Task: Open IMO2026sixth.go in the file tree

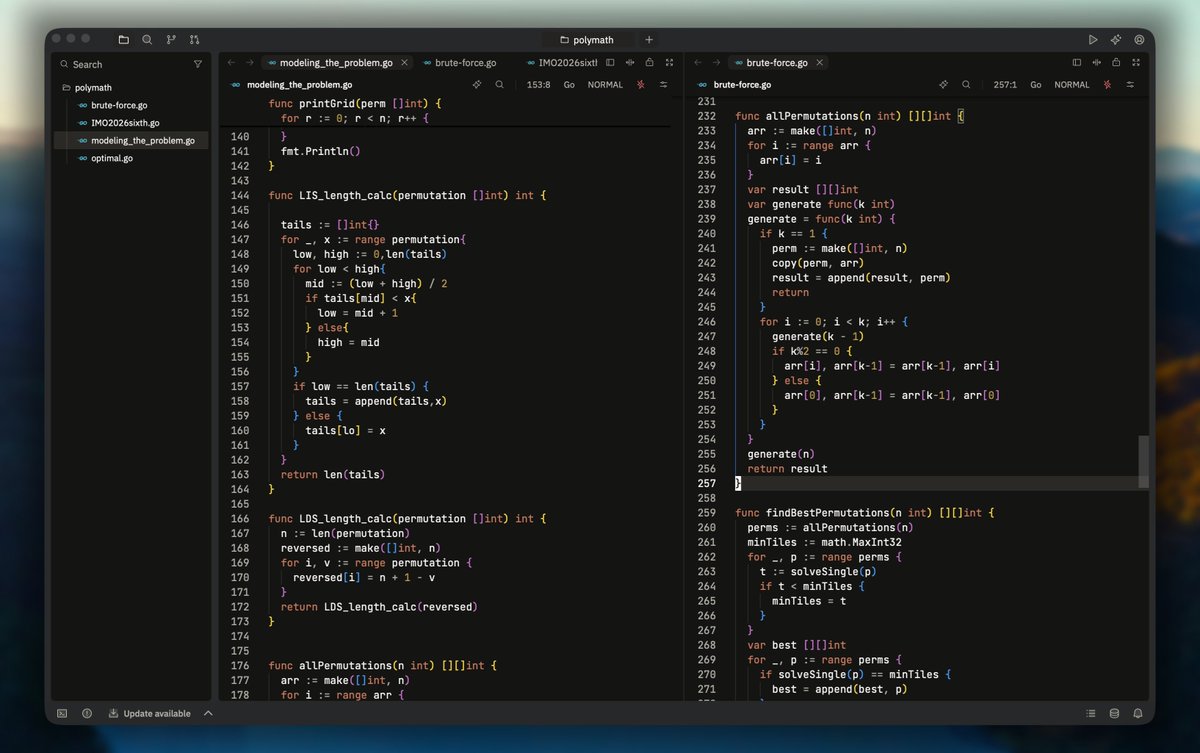Action: click(x=132, y=122)
